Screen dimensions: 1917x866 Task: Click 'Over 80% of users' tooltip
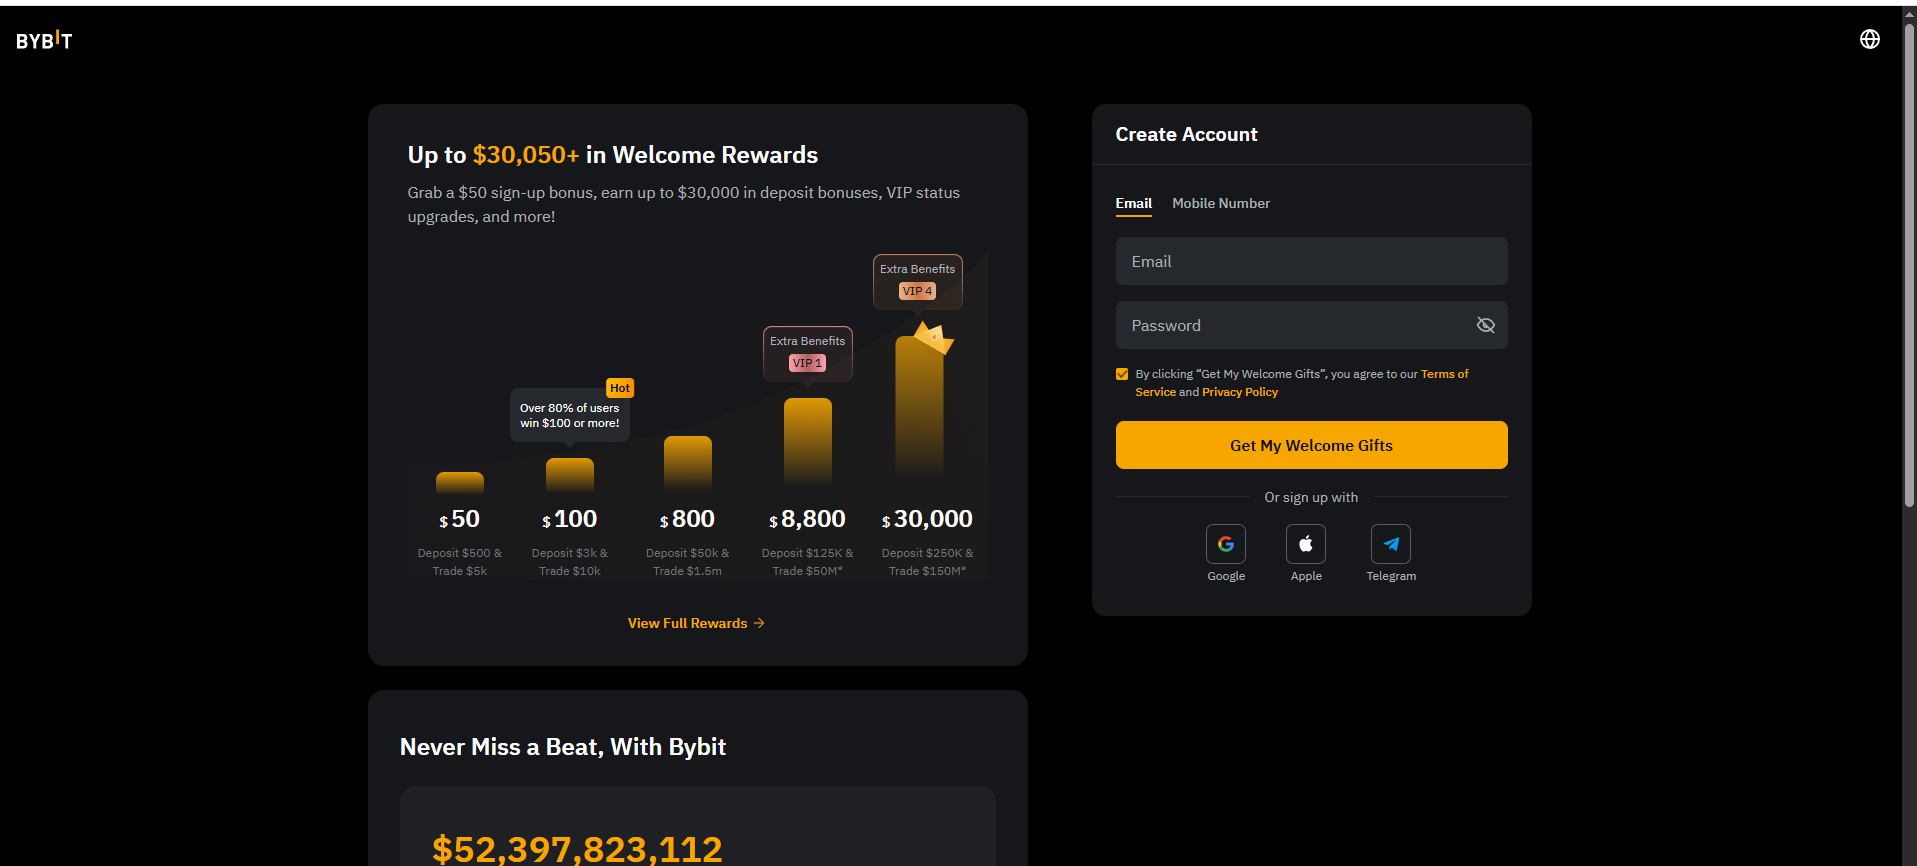pyautogui.click(x=569, y=415)
